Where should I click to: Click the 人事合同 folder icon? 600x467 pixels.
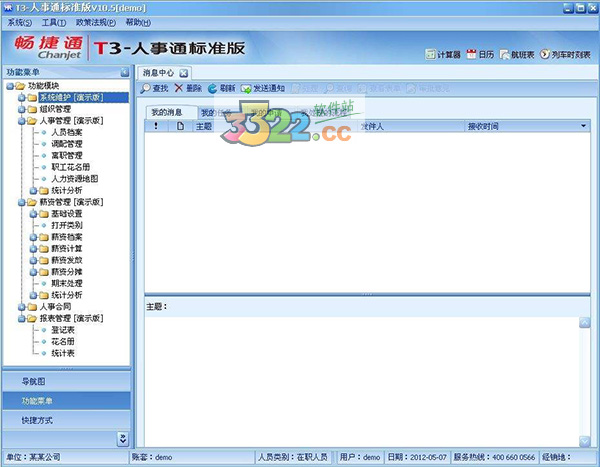pyautogui.click(x=32, y=307)
